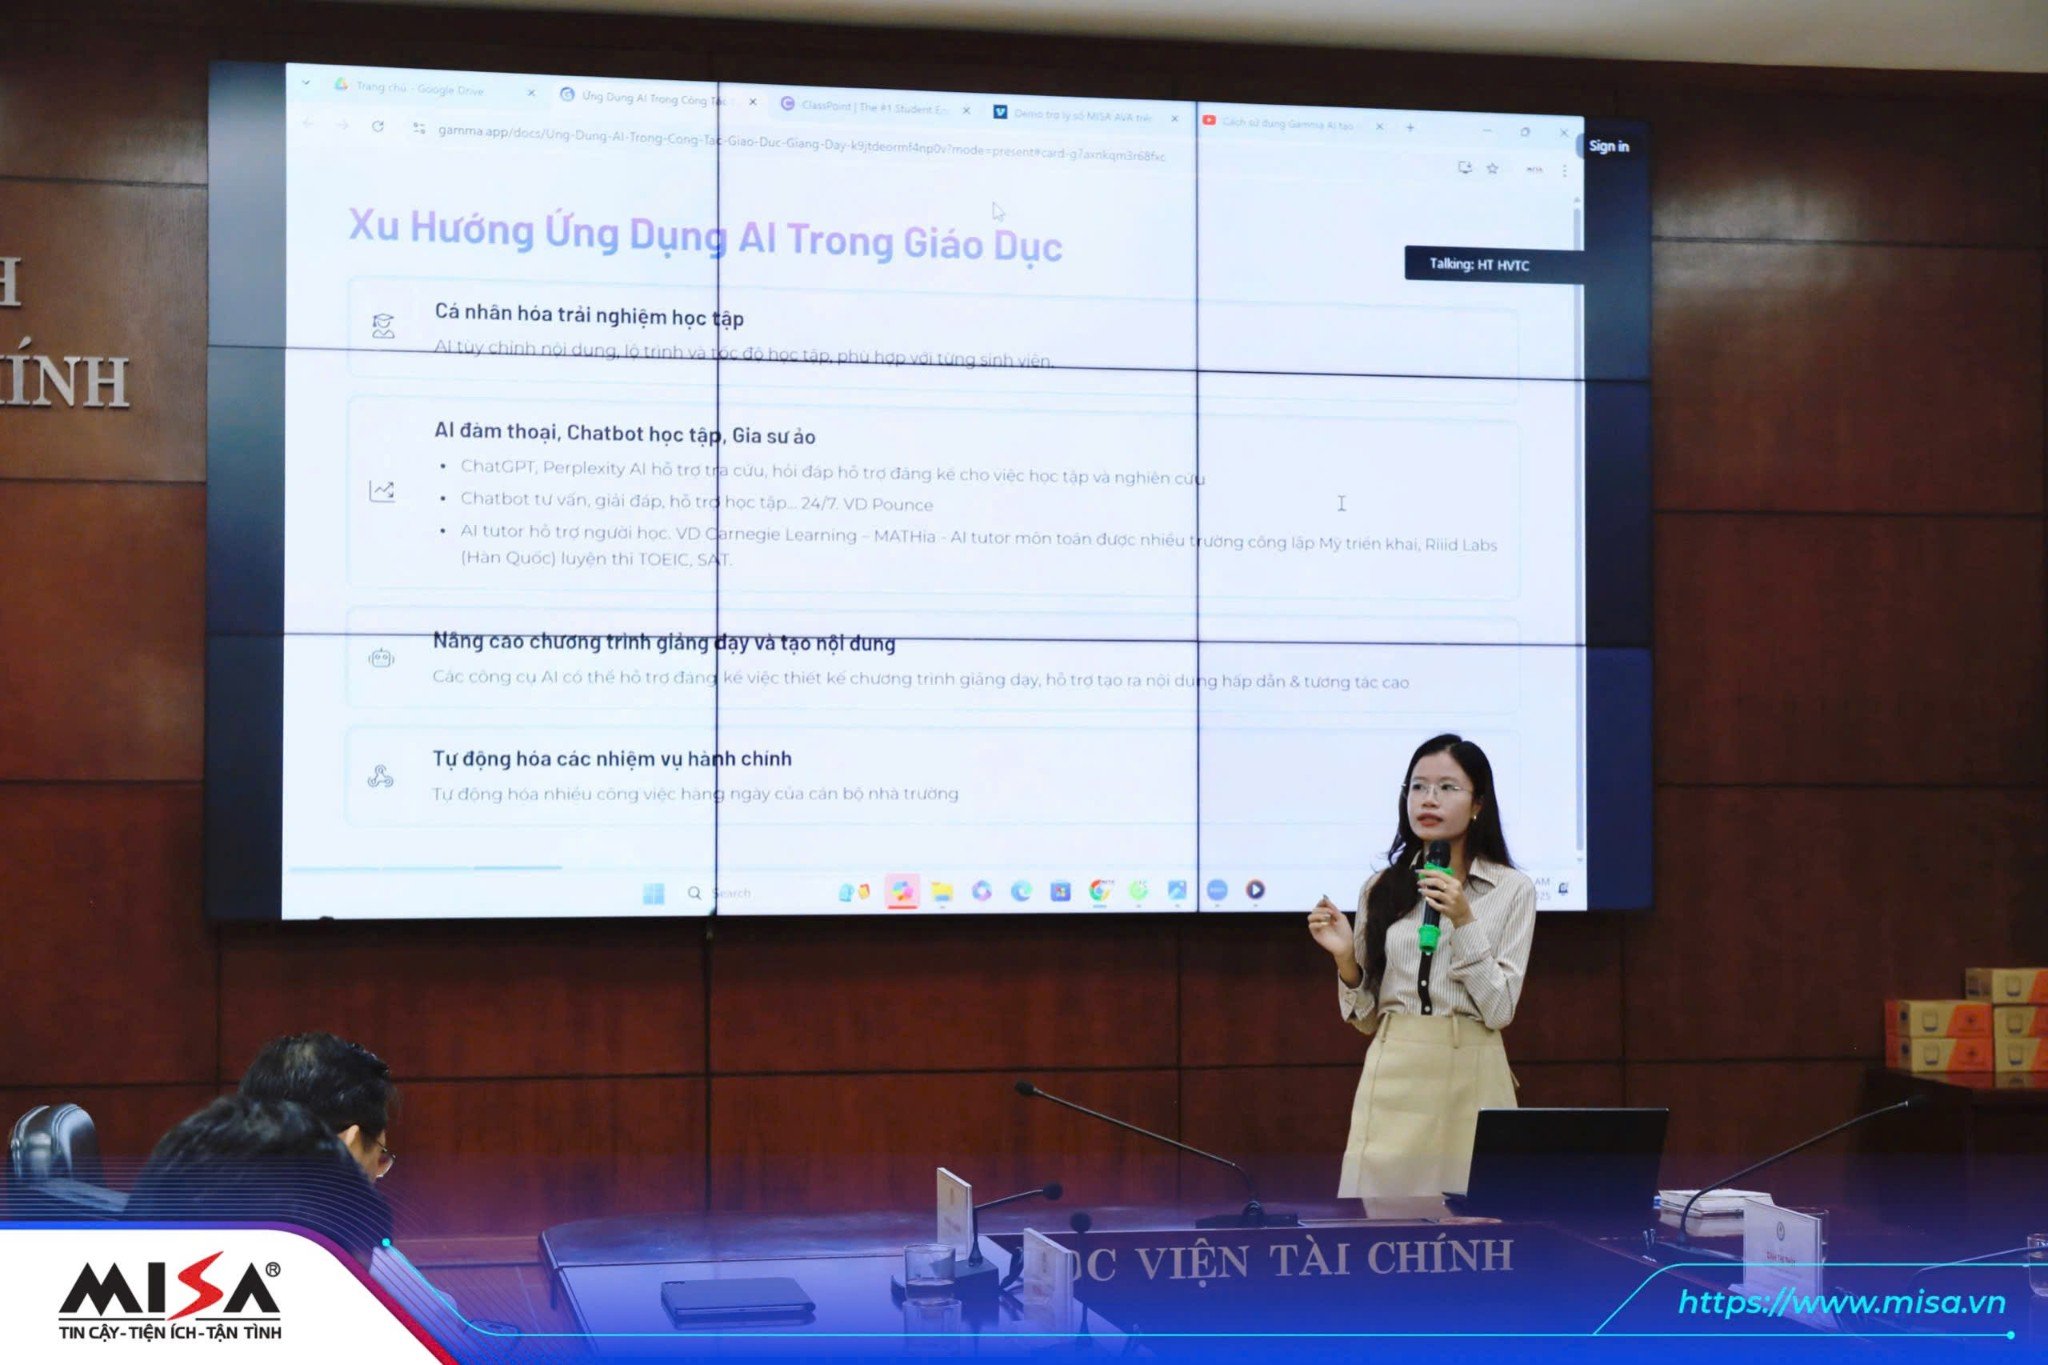Image resolution: width=2048 pixels, height=1365 pixels.
Task: Launch Microsoft Edge from the taskbar
Action: click(1021, 890)
